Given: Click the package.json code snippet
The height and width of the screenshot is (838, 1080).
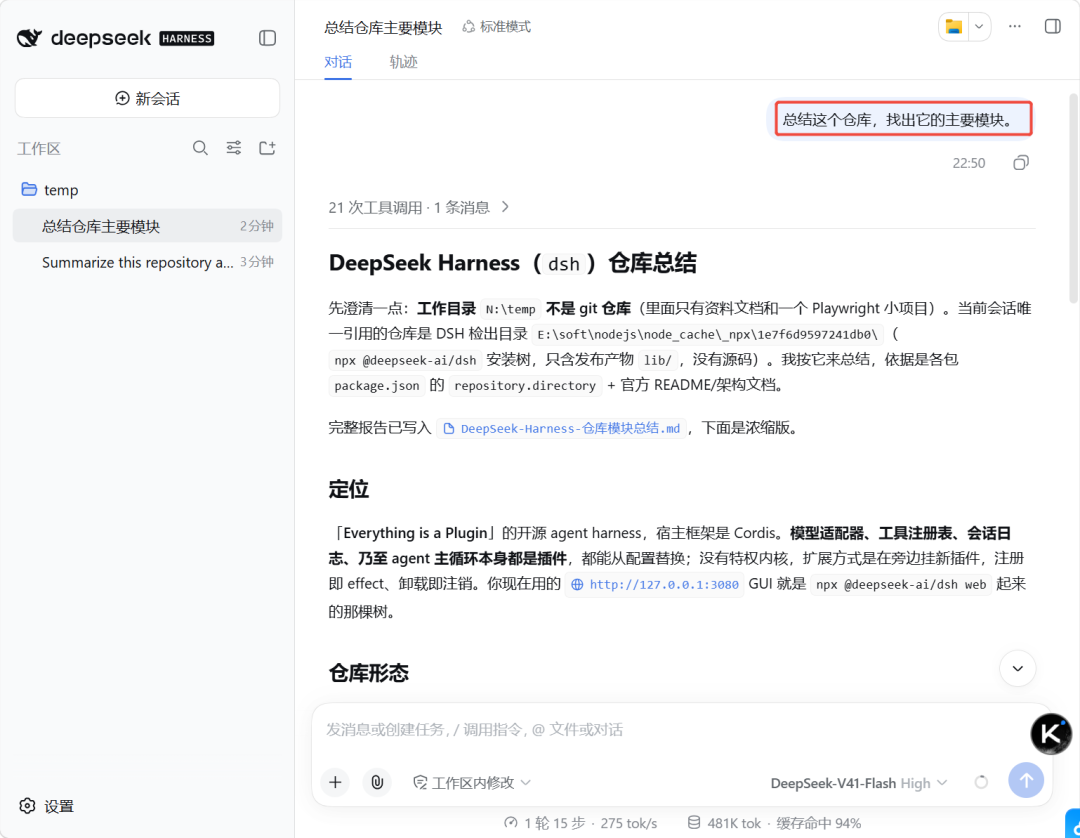Looking at the screenshot, I should tap(377, 386).
